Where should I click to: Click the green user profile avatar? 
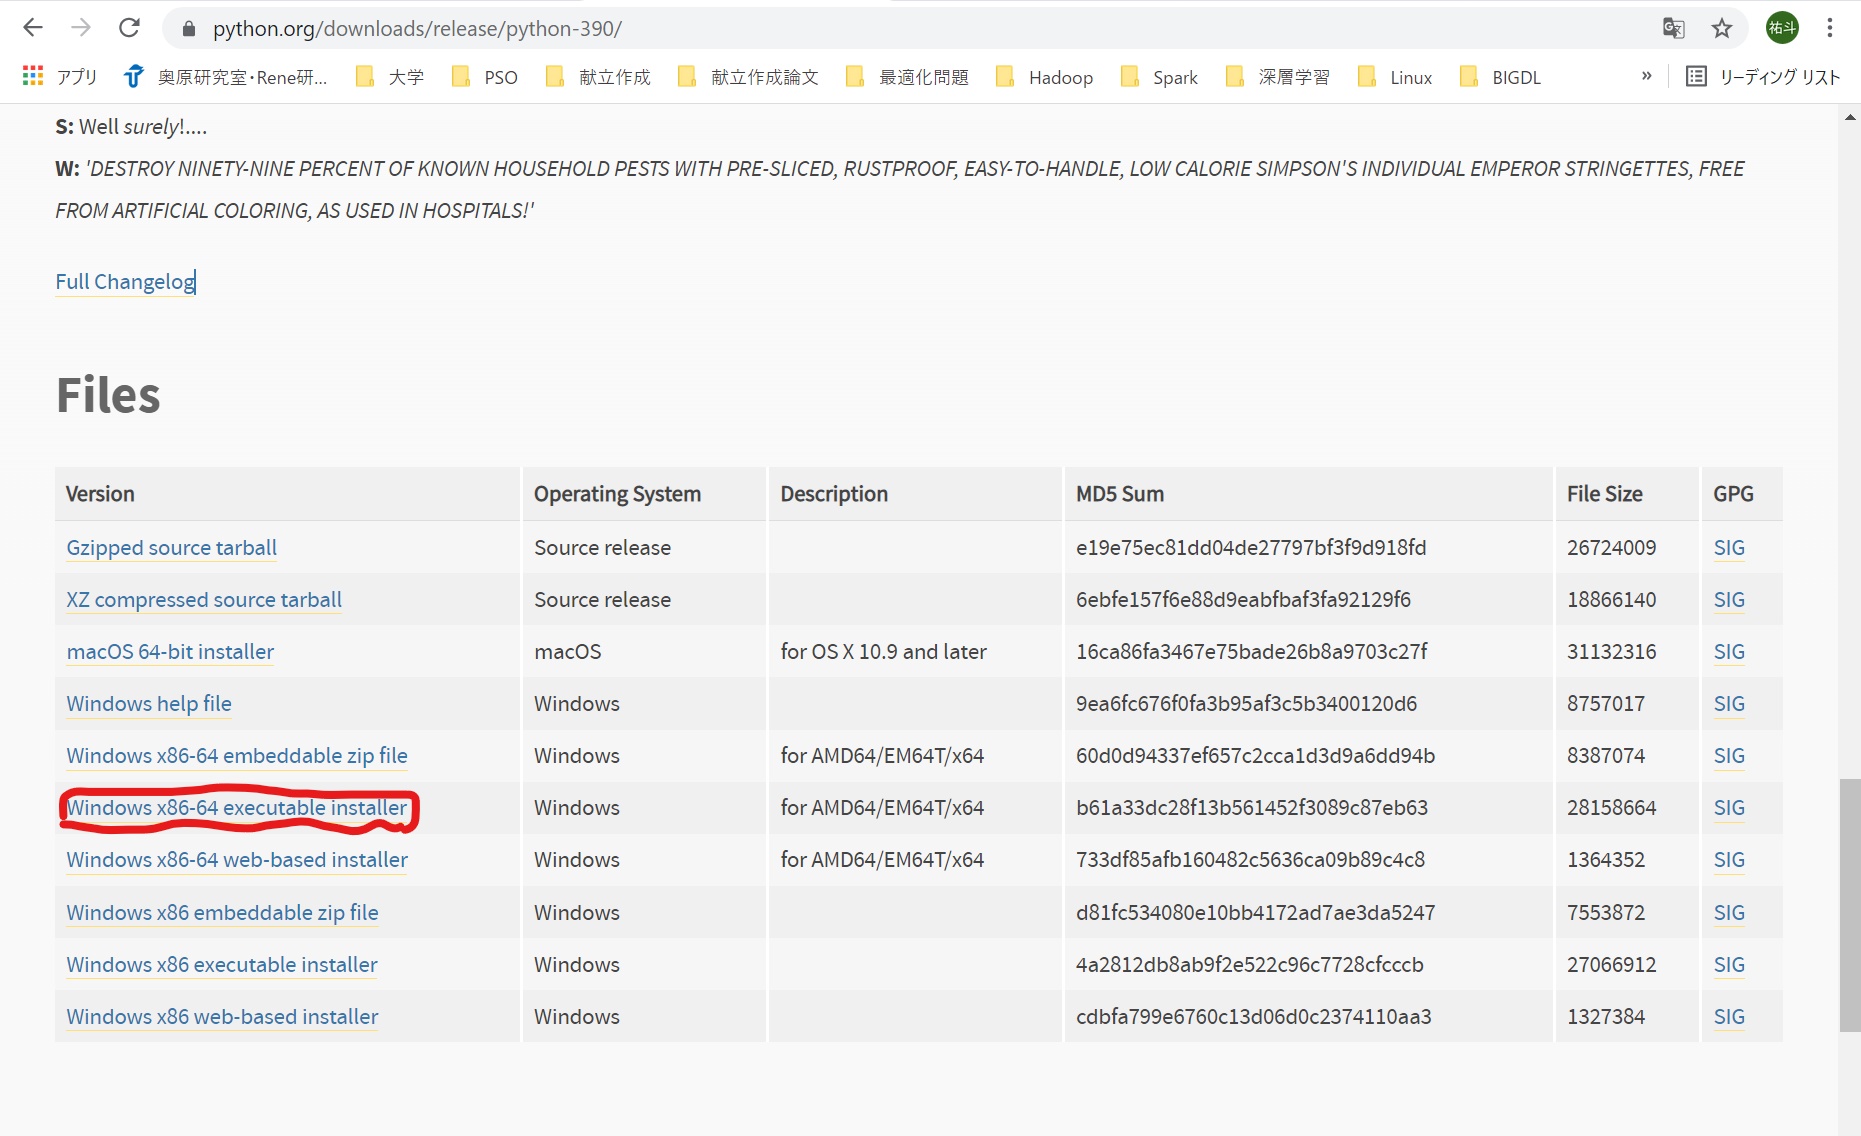1781,28
